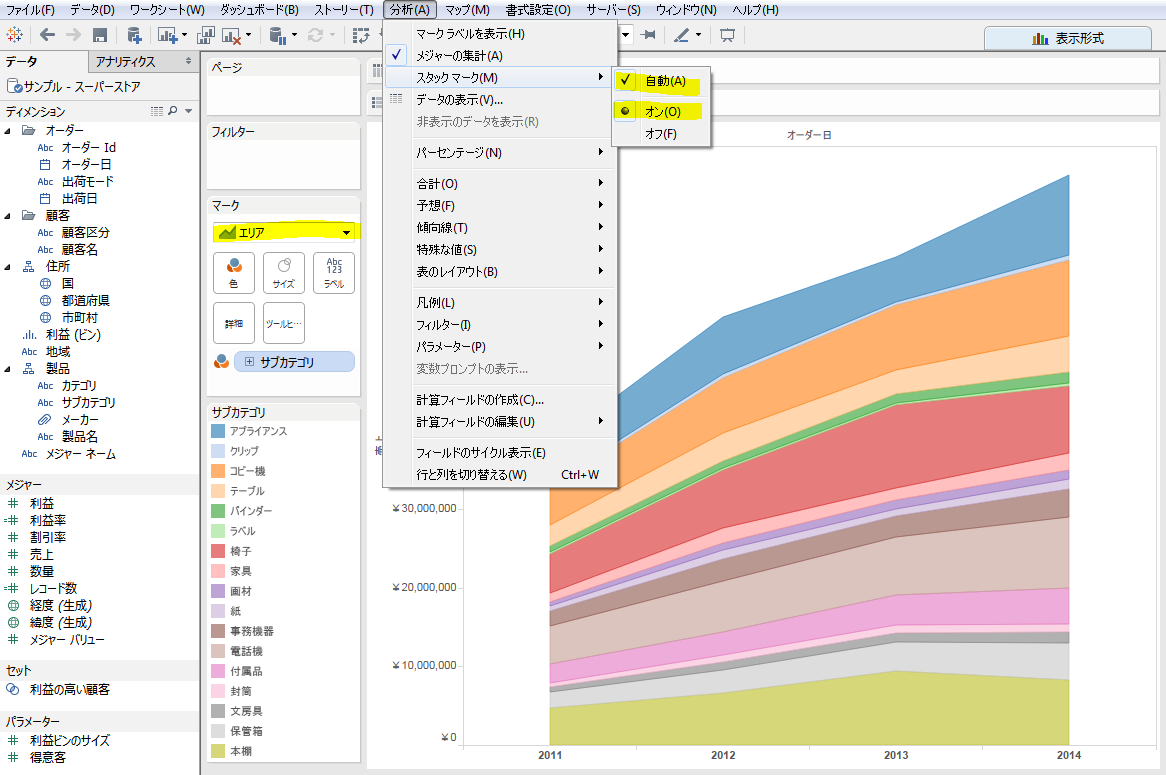The height and width of the screenshot is (775, 1166).
Task: Click 椅子 red legend swatch
Action: coord(218,551)
